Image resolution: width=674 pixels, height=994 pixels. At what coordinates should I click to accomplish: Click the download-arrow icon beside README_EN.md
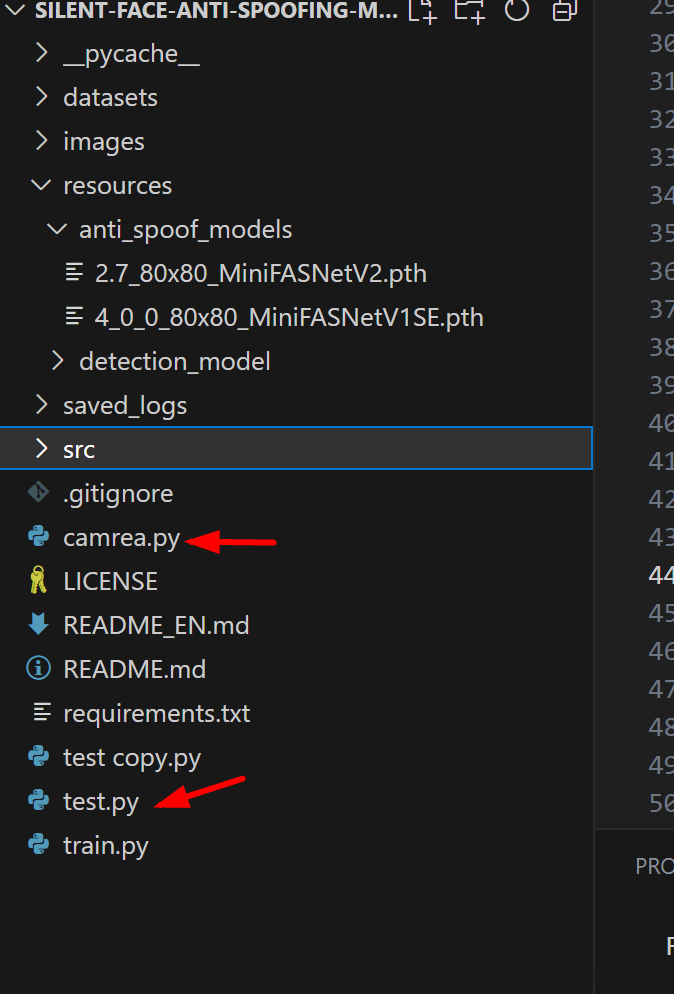tap(39, 625)
